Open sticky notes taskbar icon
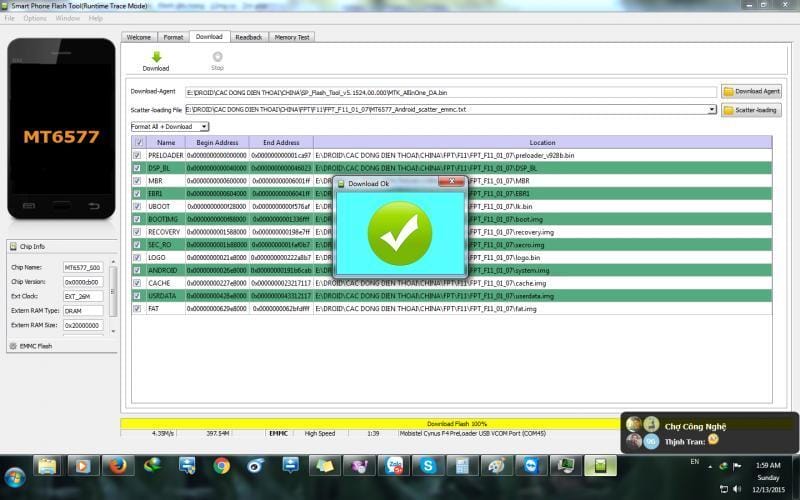 (324, 466)
